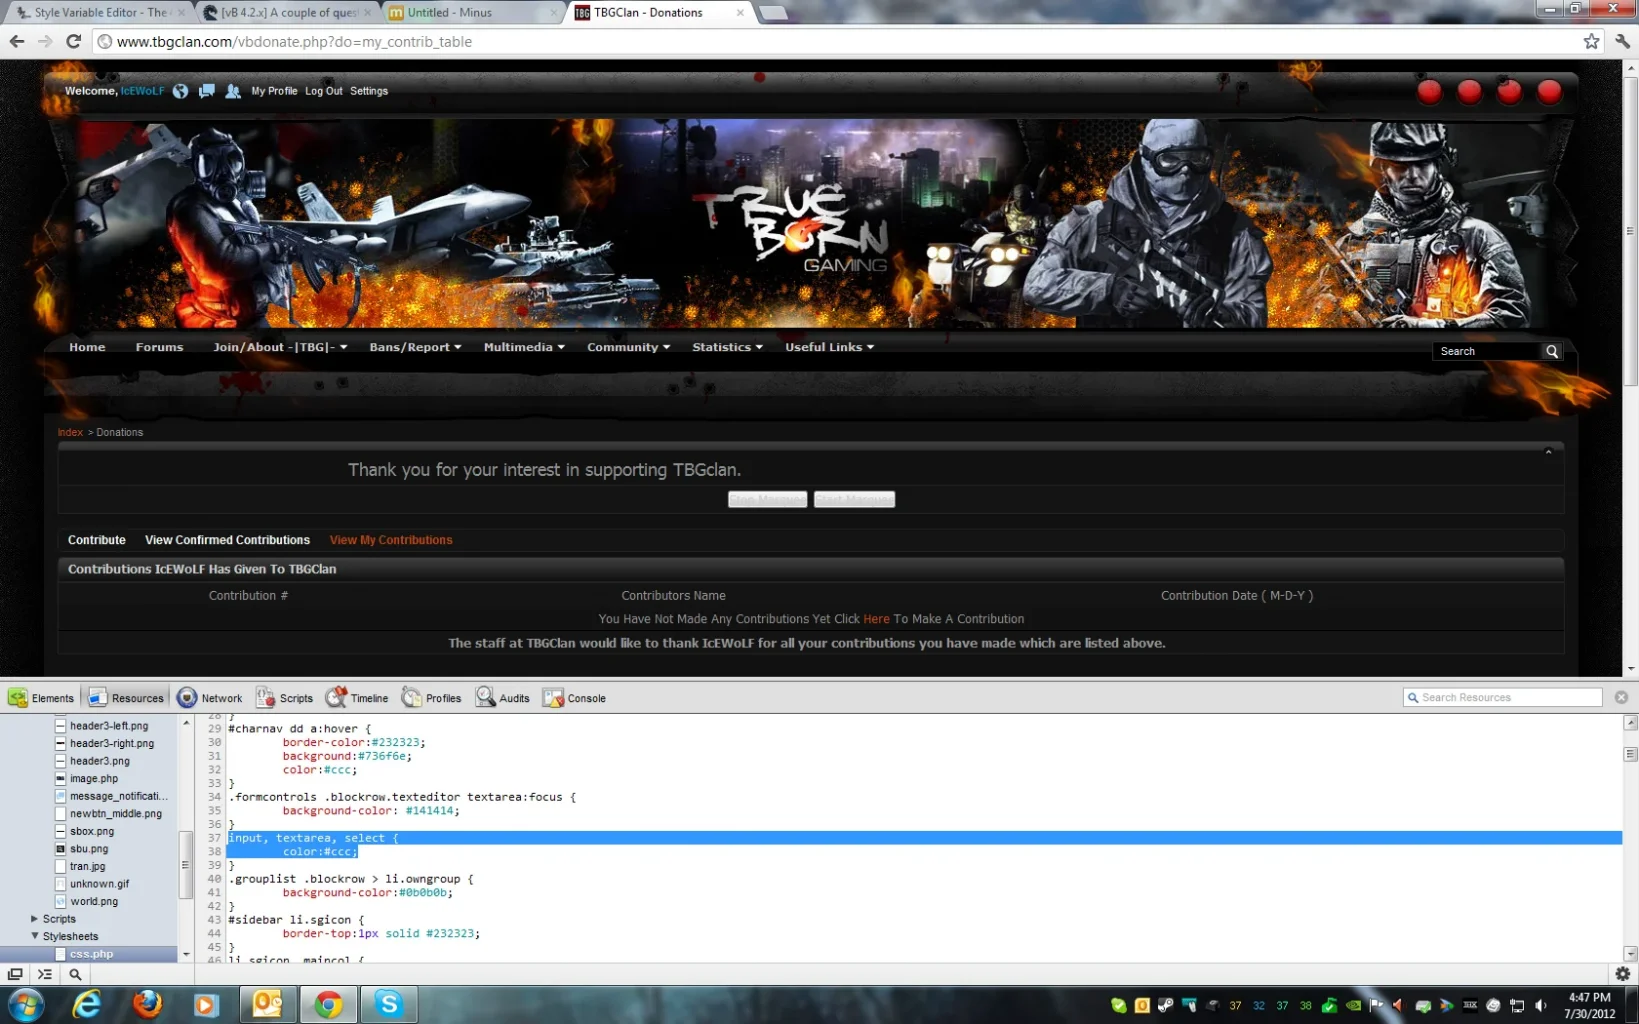Expand the Scripts tree node
Screen dimensions: 1639x1024
[35, 919]
